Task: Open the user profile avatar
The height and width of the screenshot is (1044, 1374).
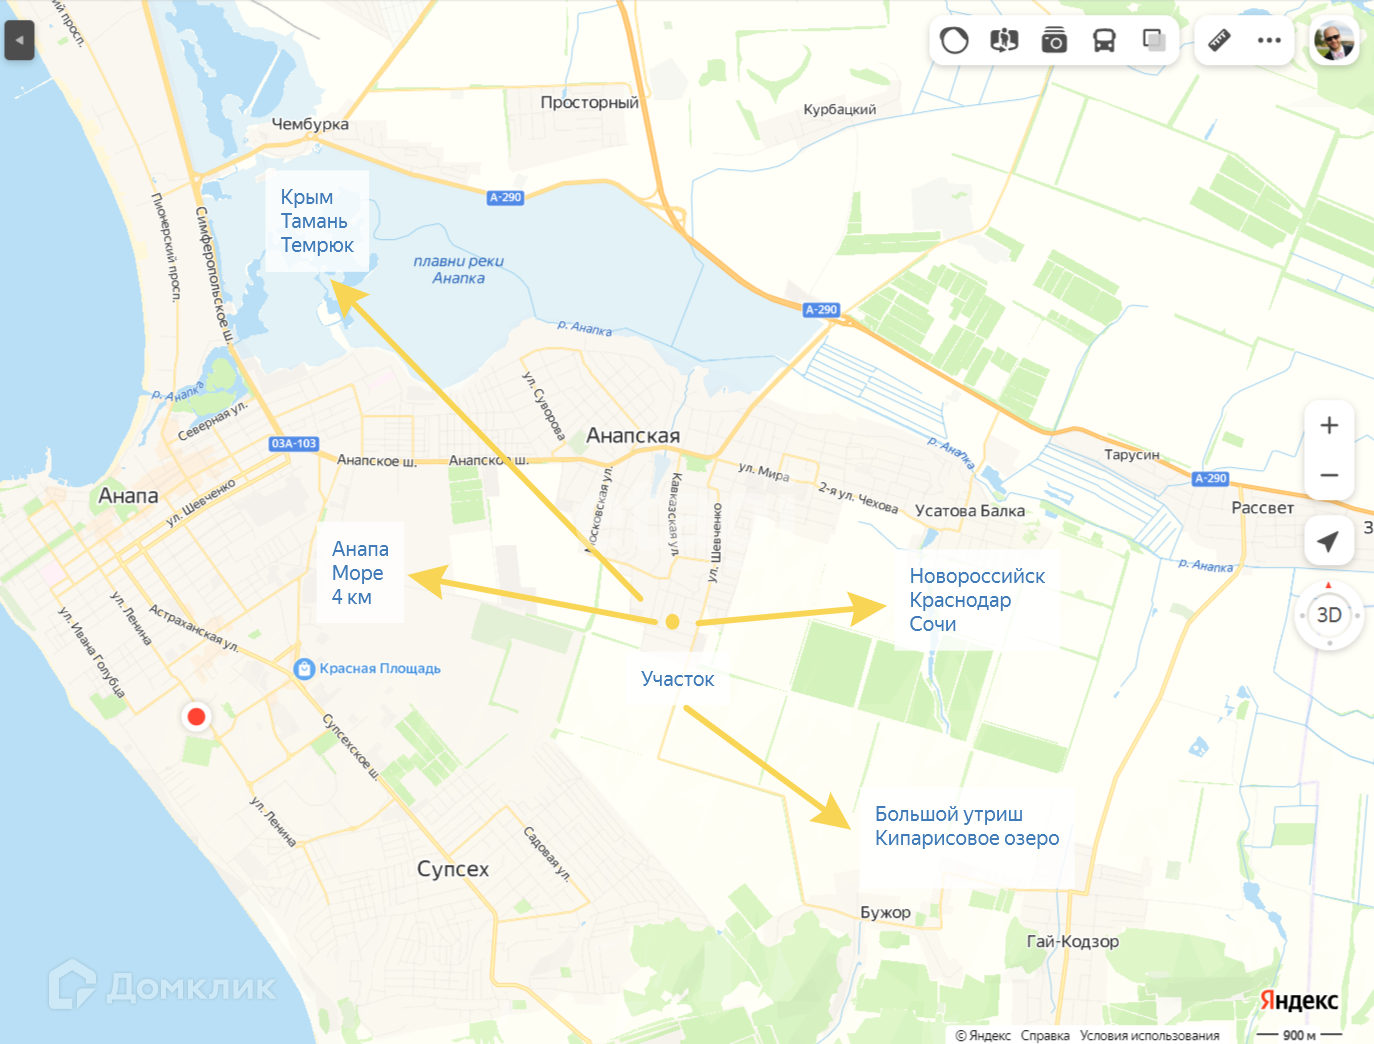Action: pos(1334,41)
